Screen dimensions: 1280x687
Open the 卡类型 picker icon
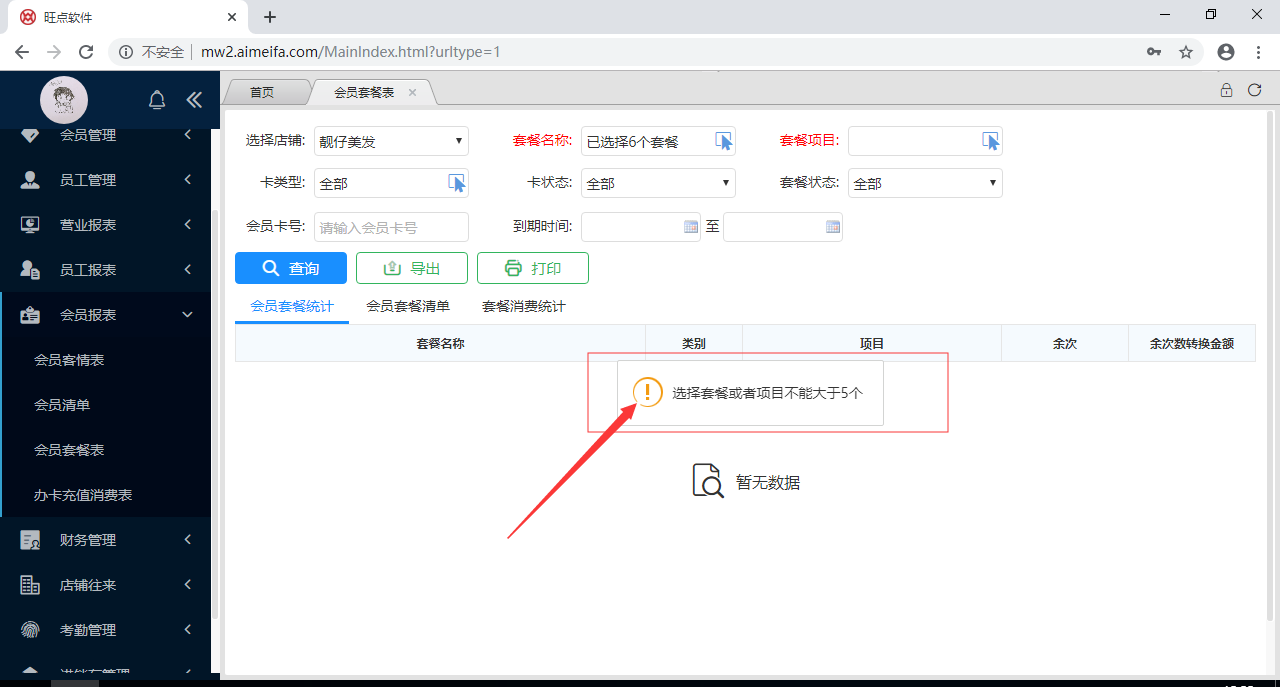457,183
